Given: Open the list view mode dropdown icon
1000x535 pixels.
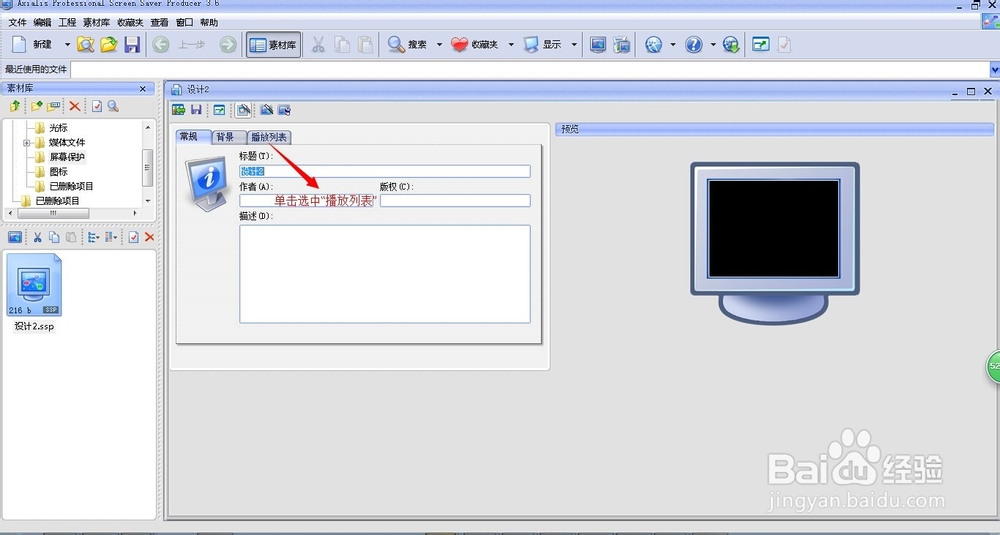Looking at the screenshot, I should click(x=94, y=237).
